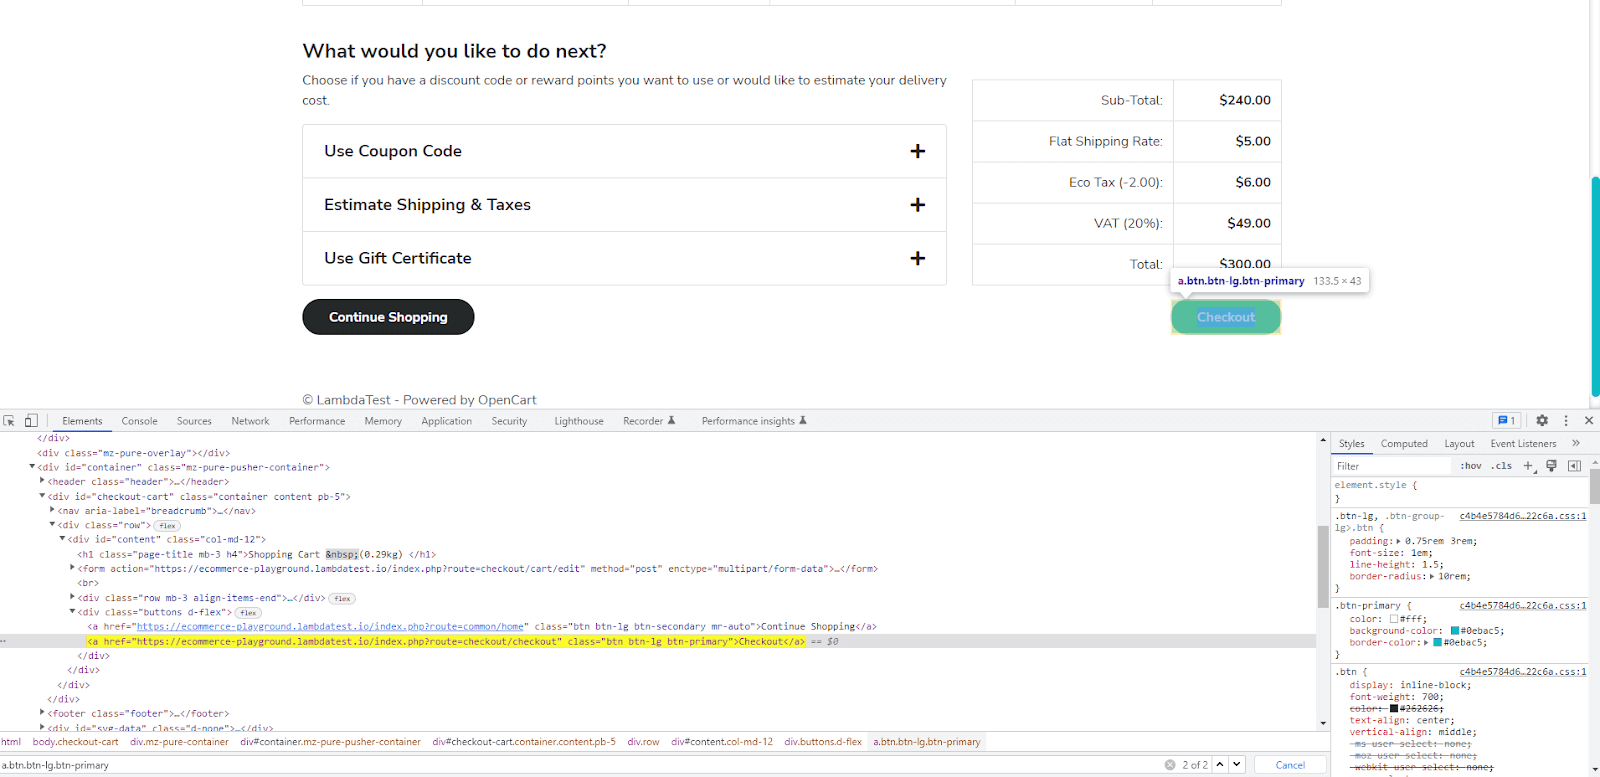Open the DevTools three-dot customize menu
This screenshot has height=777, width=1600.
point(1566,421)
